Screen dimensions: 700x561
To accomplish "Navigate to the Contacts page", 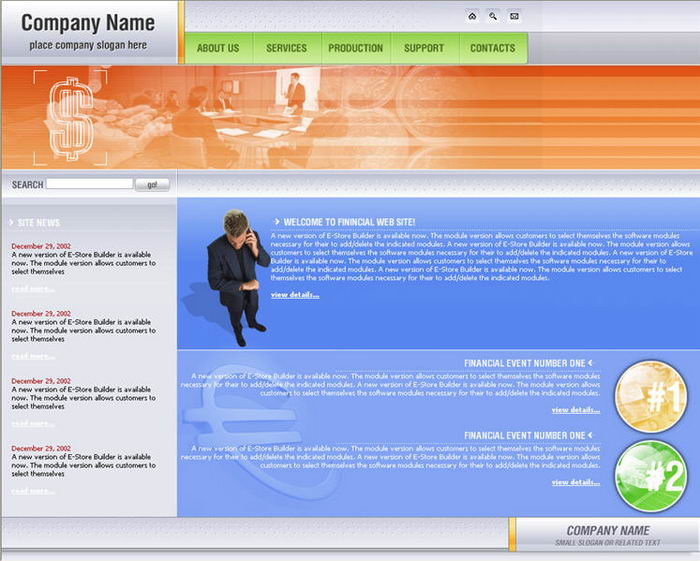I will point(493,48).
